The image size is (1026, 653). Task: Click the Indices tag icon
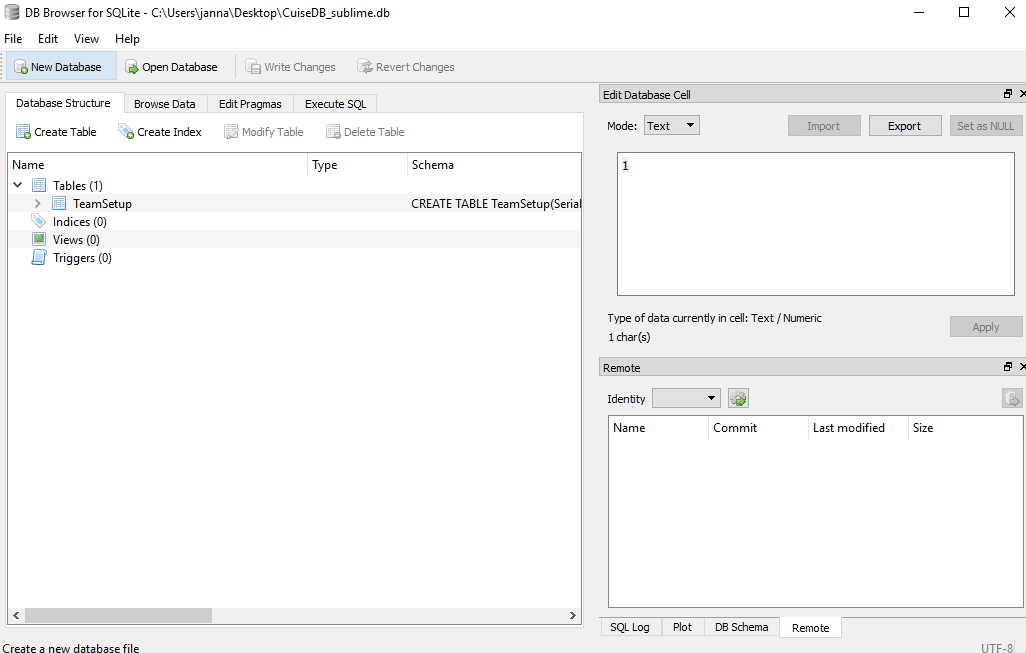tap(39, 221)
